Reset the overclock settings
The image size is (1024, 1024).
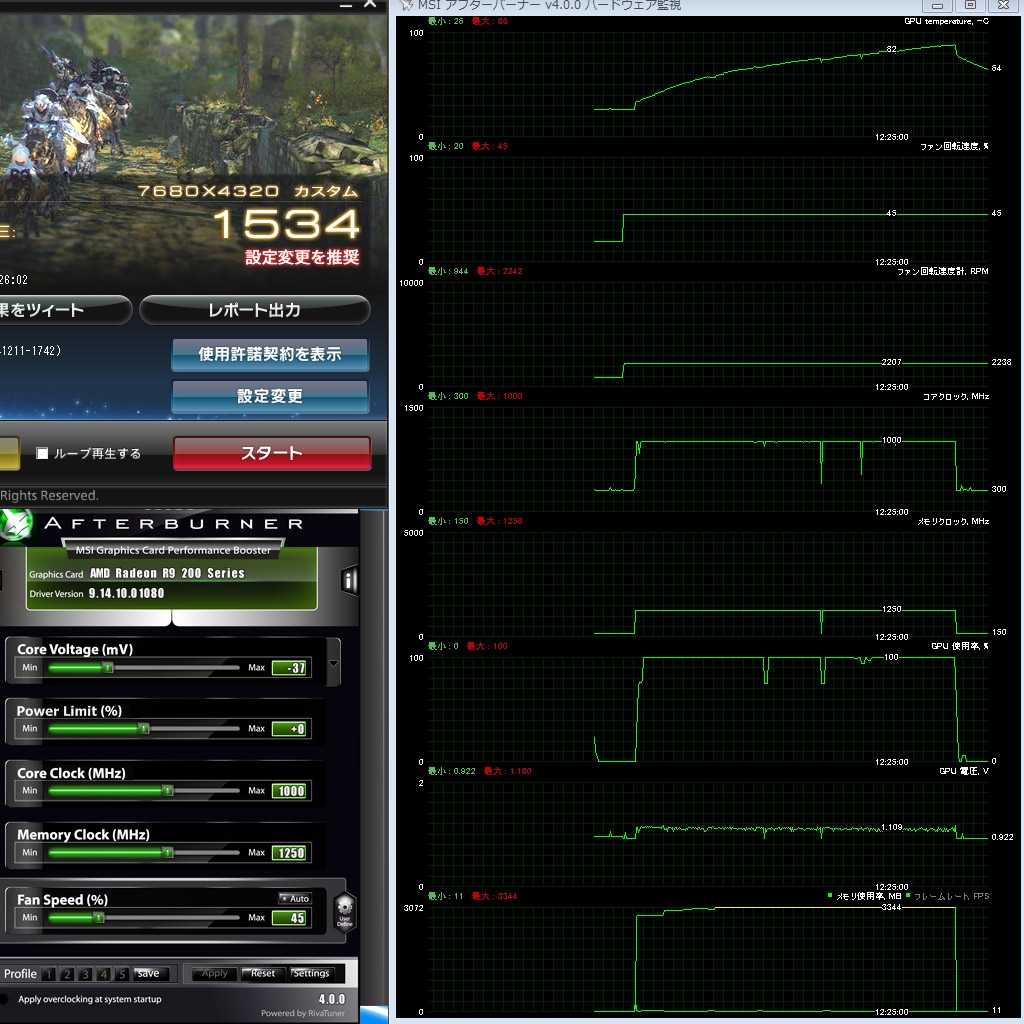click(263, 973)
